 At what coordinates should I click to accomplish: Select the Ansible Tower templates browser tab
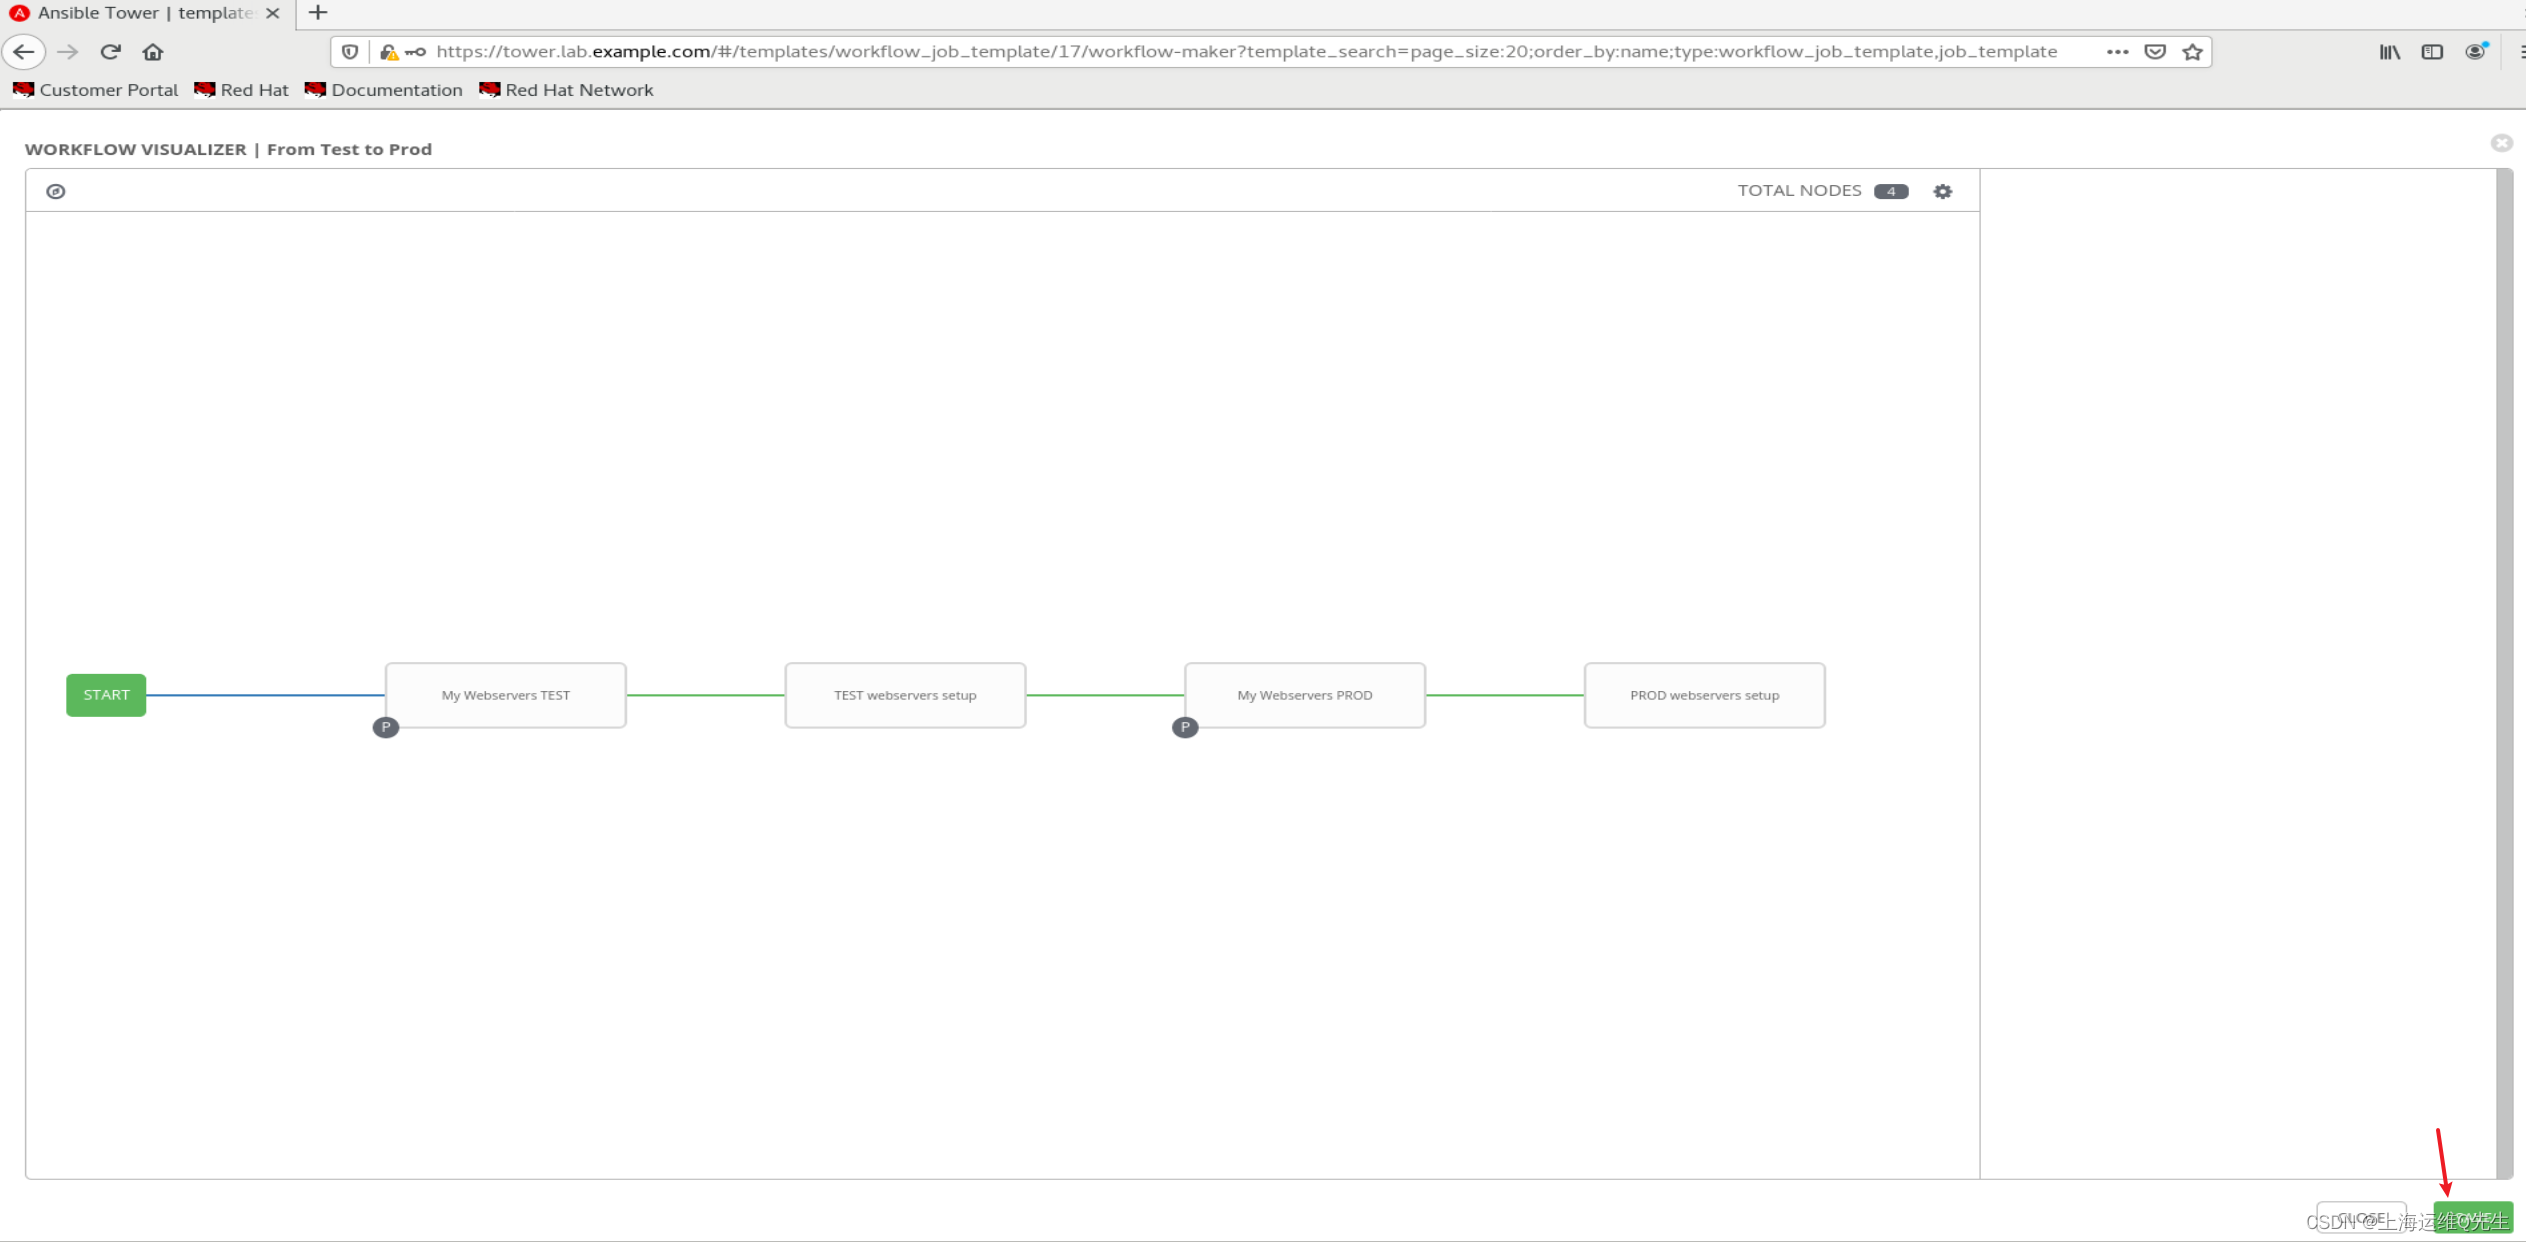pos(140,13)
